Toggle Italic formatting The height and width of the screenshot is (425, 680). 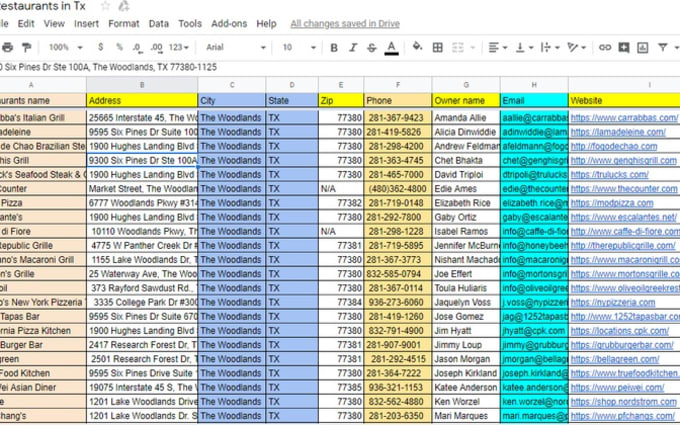pyautogui.click(x=353, y=47)
